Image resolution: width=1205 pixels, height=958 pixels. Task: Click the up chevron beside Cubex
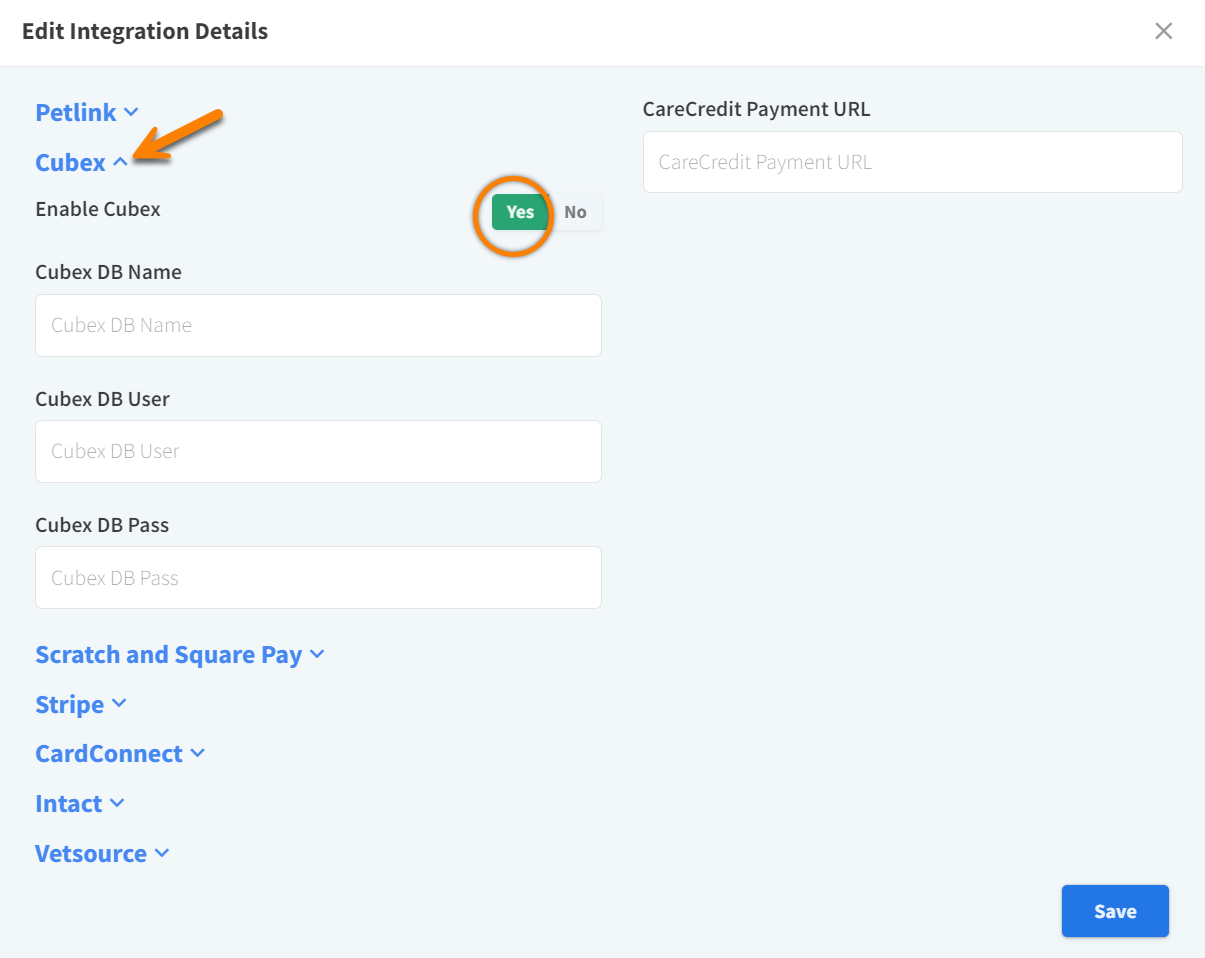120,162
